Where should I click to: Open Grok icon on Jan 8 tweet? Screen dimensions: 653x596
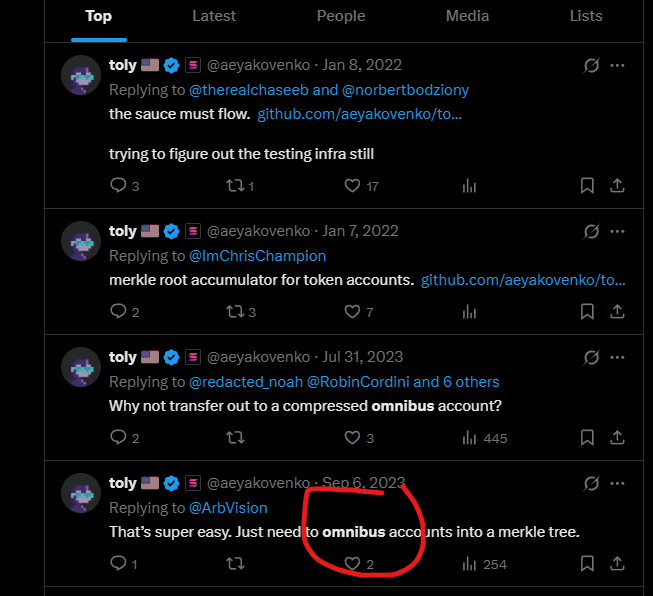pos(591,65)
